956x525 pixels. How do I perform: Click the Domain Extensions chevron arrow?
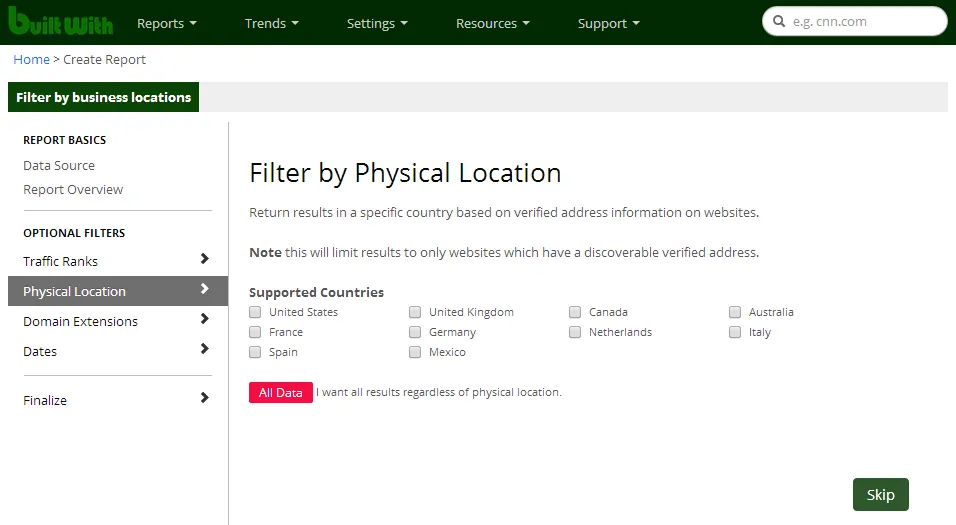tap(204, 319)
